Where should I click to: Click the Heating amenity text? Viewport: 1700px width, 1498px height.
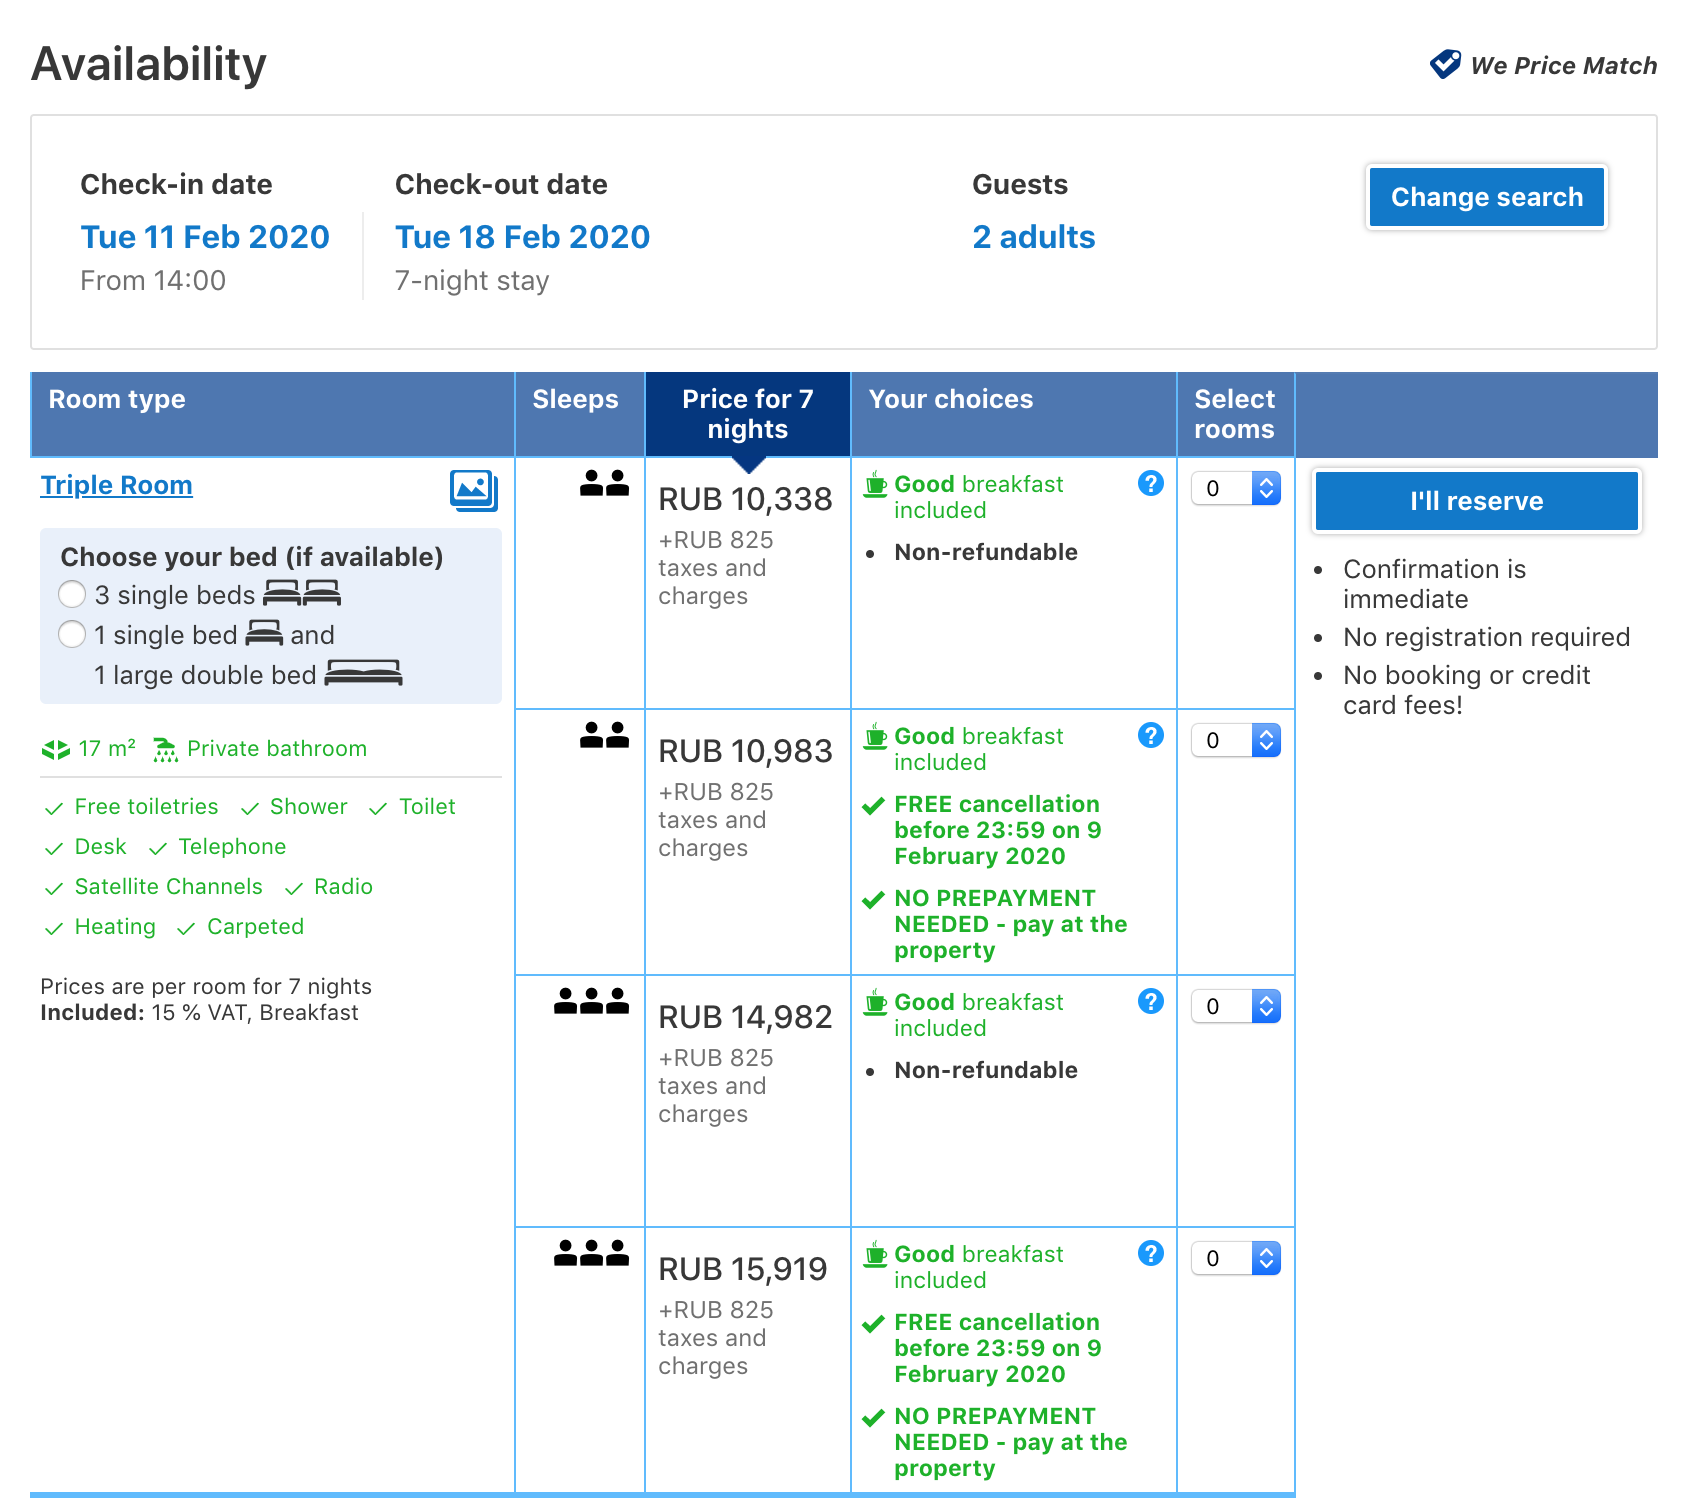point(115,927)
